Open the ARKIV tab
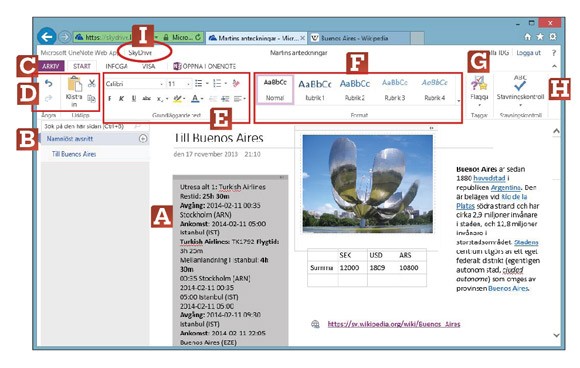 pyautogui.click(x=51, y=66)
